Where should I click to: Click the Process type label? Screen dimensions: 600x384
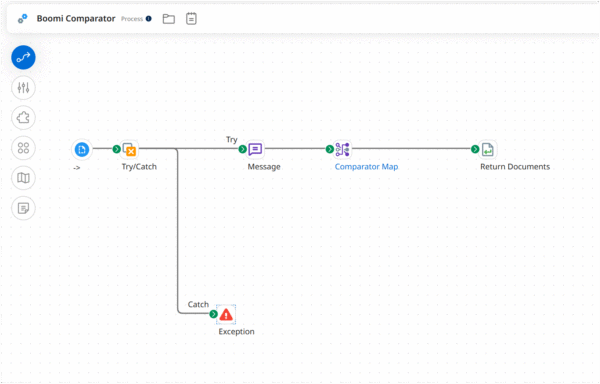click(132, 19)
